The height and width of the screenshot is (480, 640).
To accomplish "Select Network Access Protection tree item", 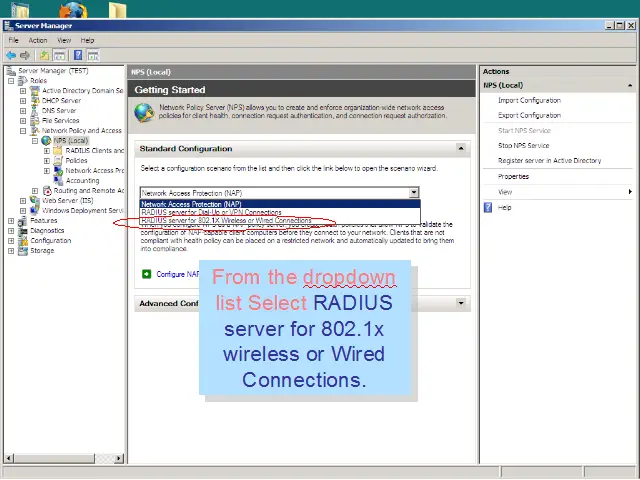I will coord(95,171).
